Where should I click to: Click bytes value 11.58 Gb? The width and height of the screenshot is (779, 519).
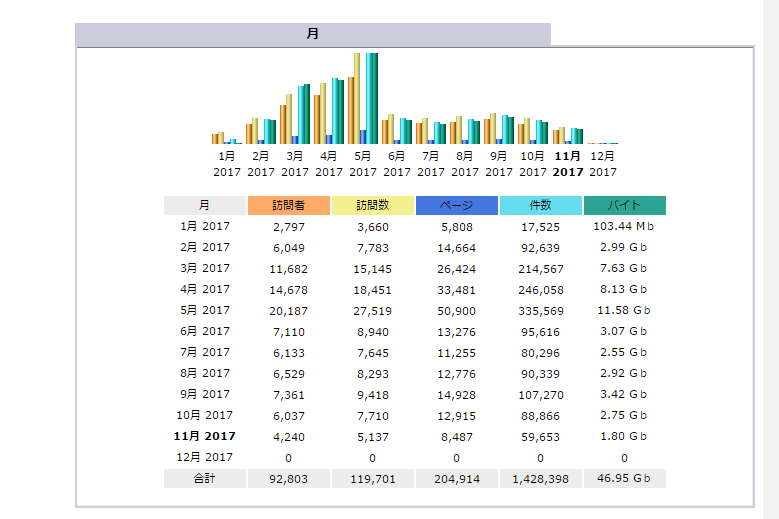(x=624, y=310)
